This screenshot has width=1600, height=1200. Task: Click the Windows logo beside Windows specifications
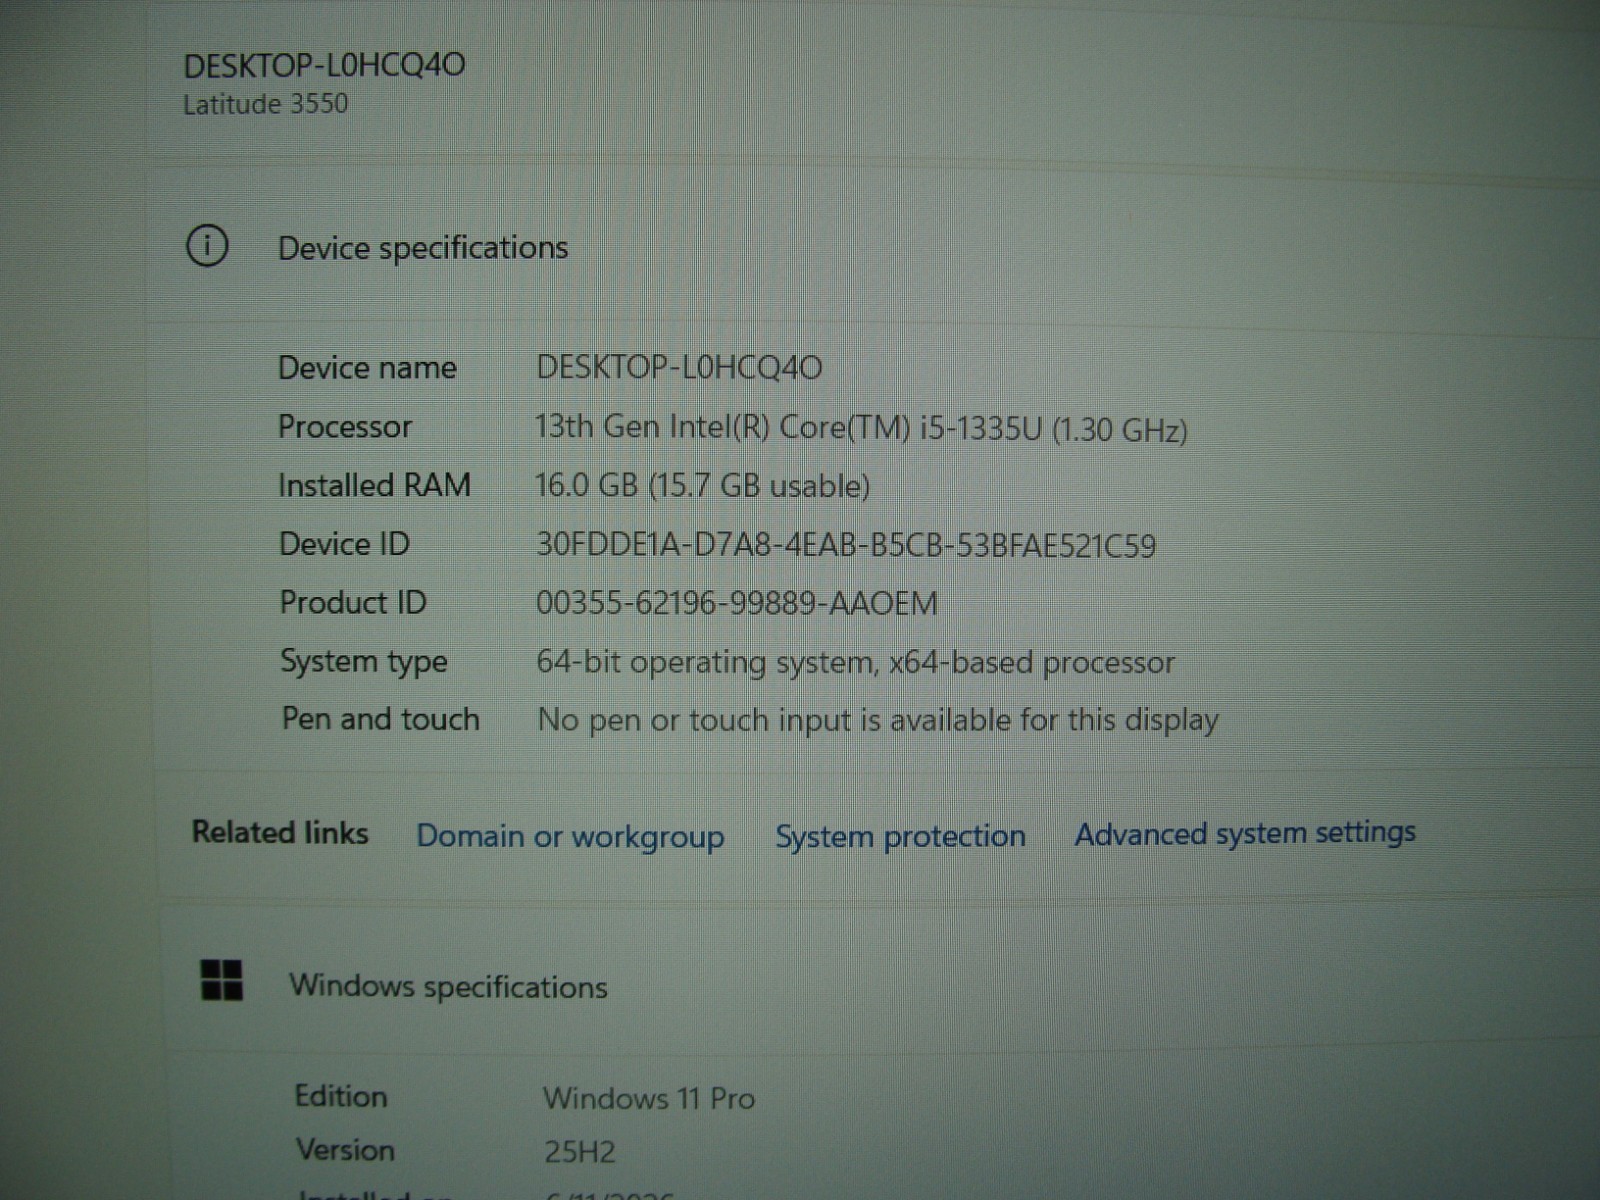click(222, 980)
